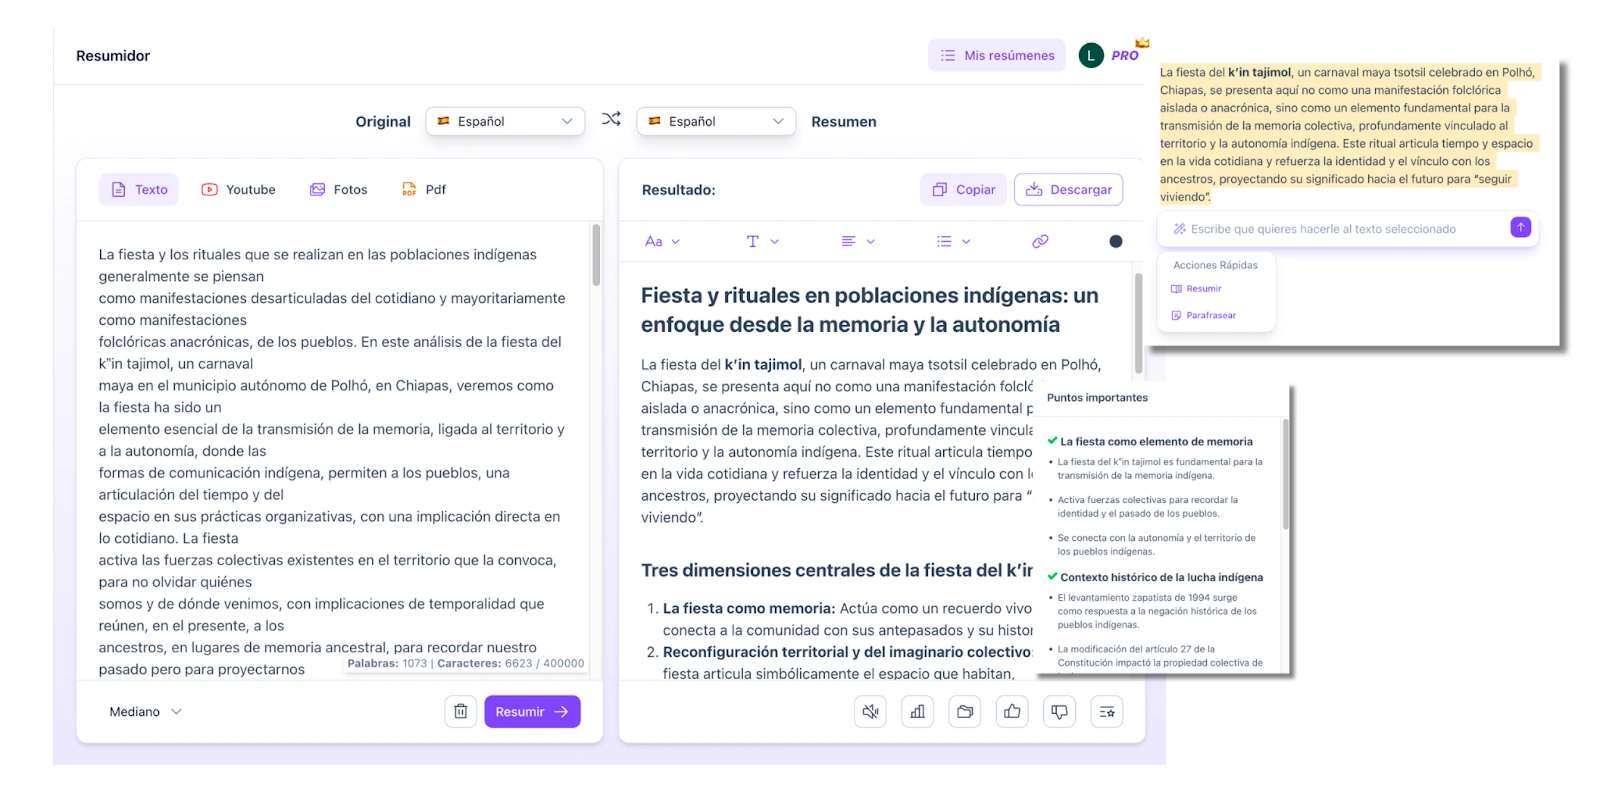Click the result panel scrollbar
The image size is (1600, 793).
click(x=1138, y=322)
